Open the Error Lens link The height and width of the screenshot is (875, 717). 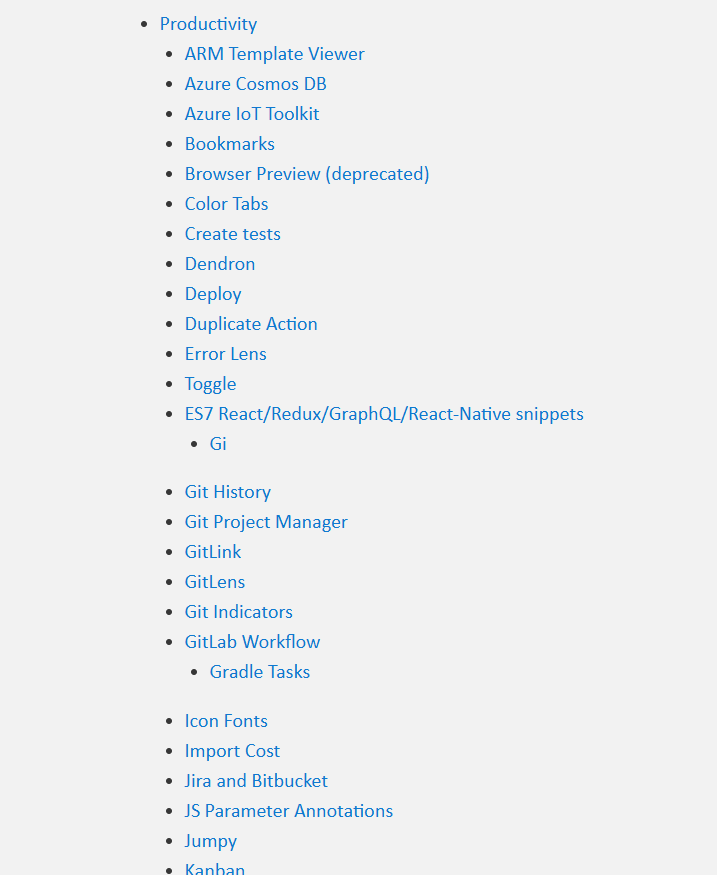pyautogui.click(x=226, y=354)
